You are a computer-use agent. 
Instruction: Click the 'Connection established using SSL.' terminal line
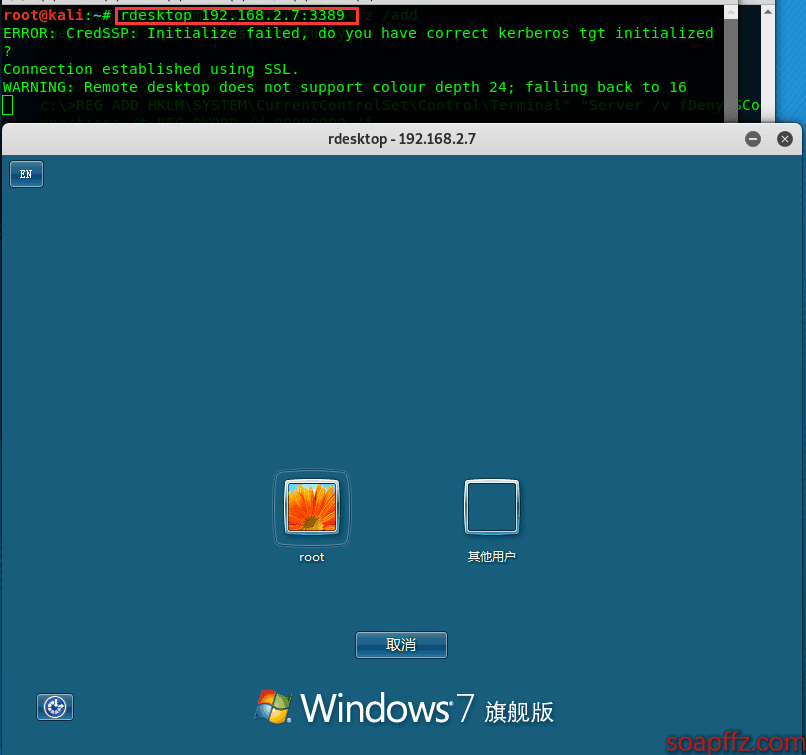151,69
